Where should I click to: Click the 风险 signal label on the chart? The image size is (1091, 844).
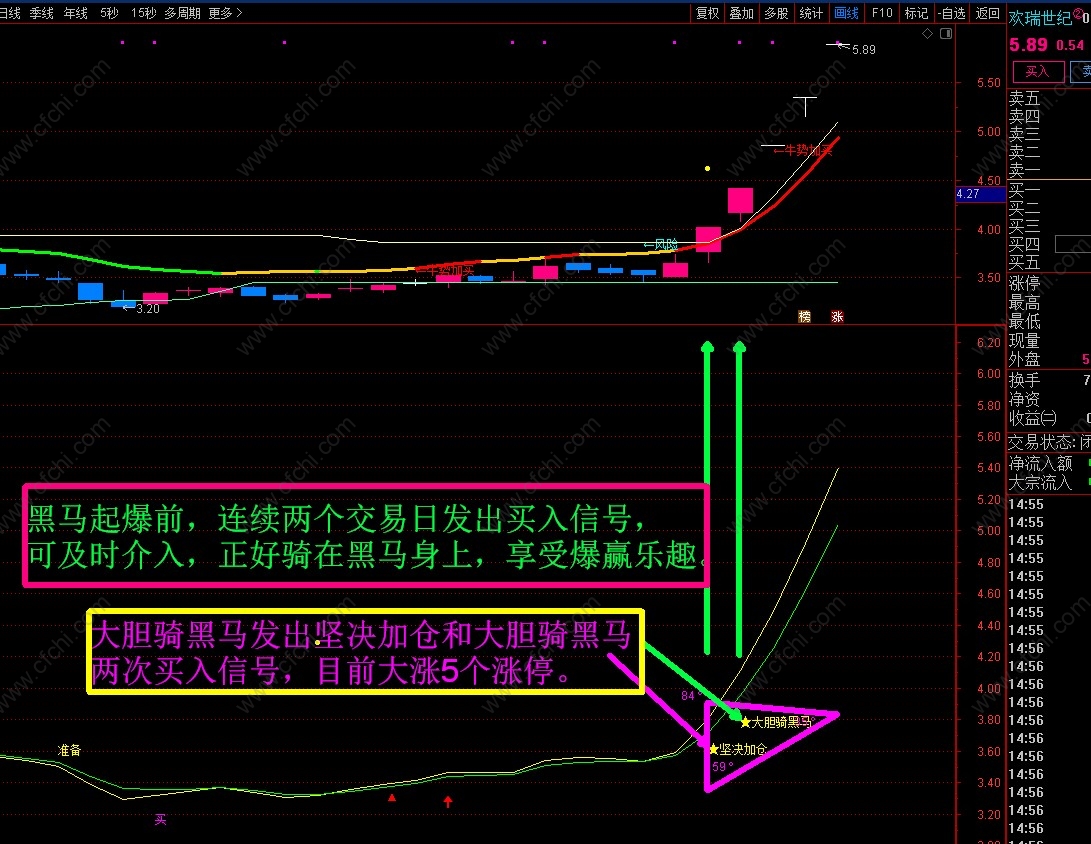pyautogui.click(x=660, y=244)
